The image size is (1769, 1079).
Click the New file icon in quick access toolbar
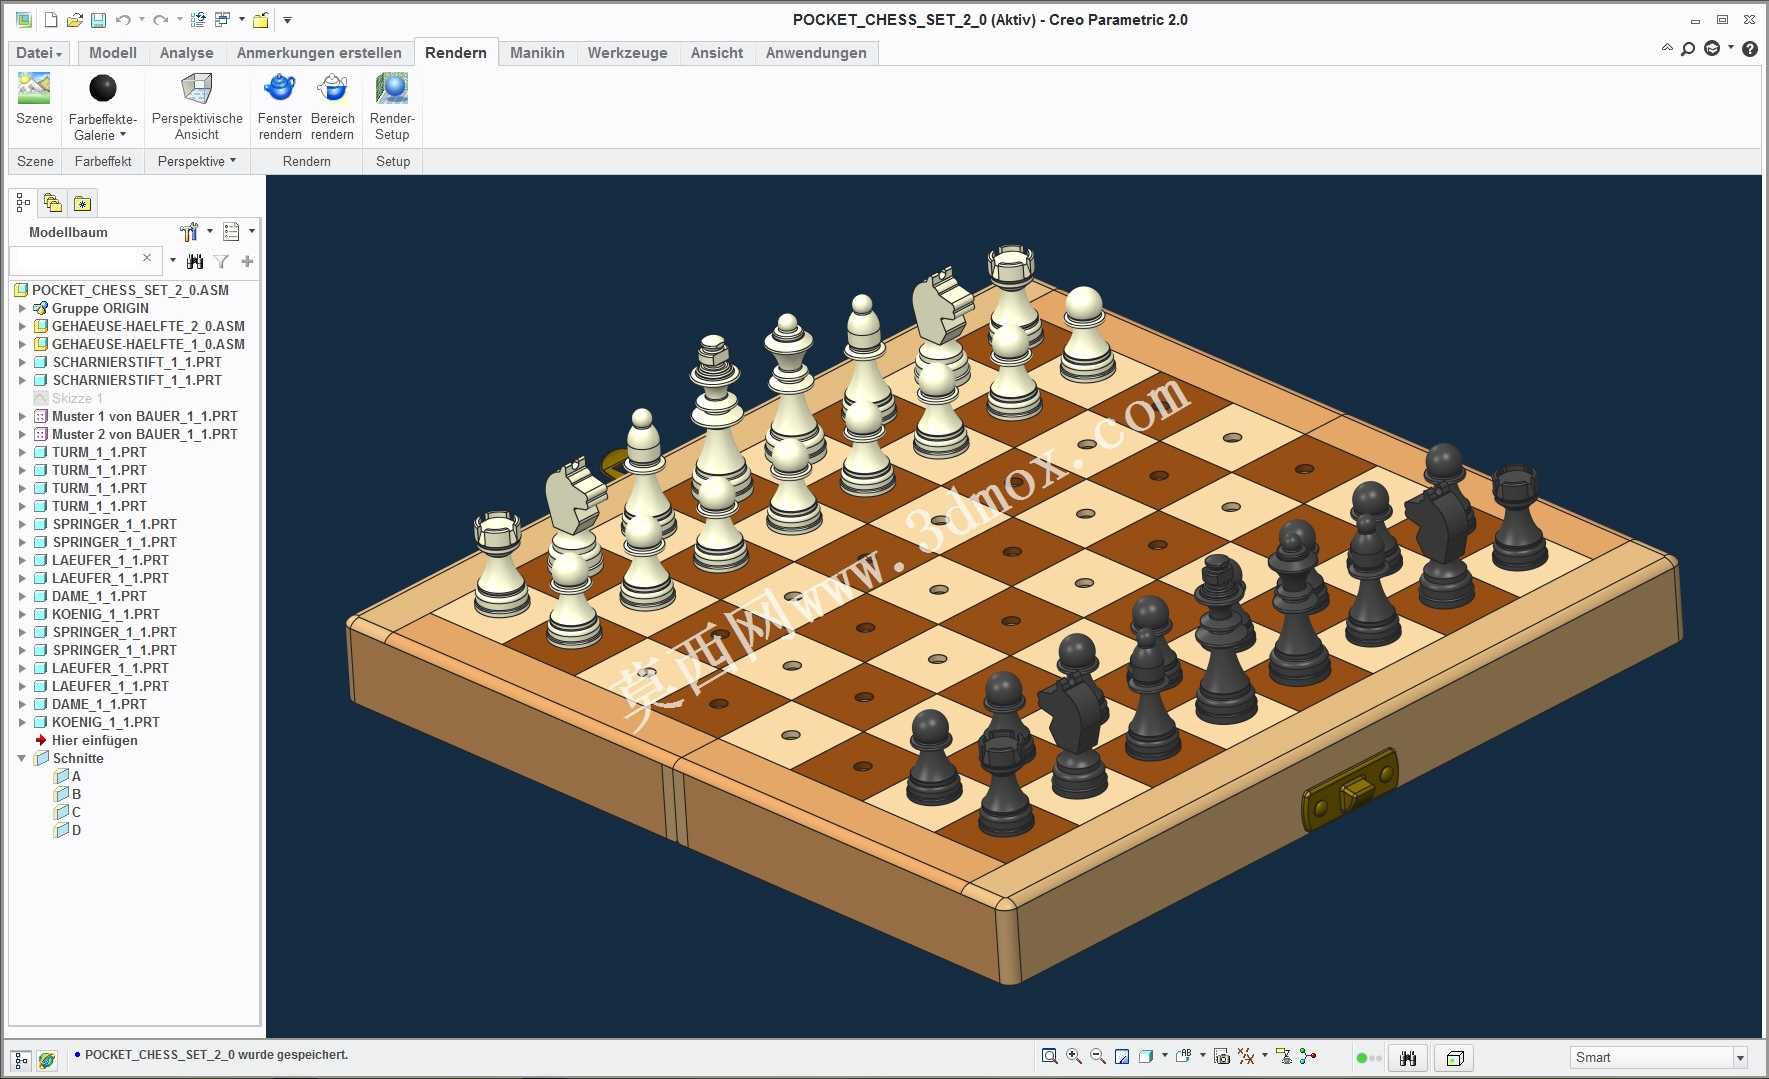[51, 20]
